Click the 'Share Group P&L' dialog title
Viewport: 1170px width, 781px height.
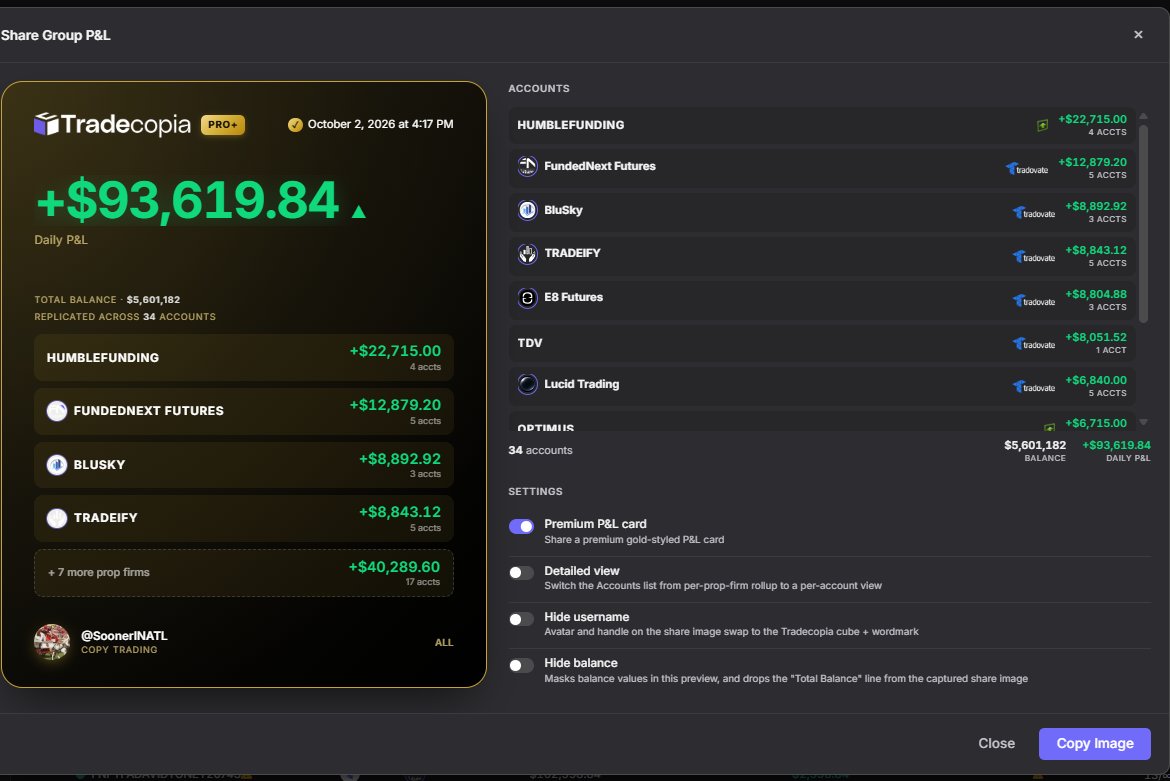(x=55, y=35)
